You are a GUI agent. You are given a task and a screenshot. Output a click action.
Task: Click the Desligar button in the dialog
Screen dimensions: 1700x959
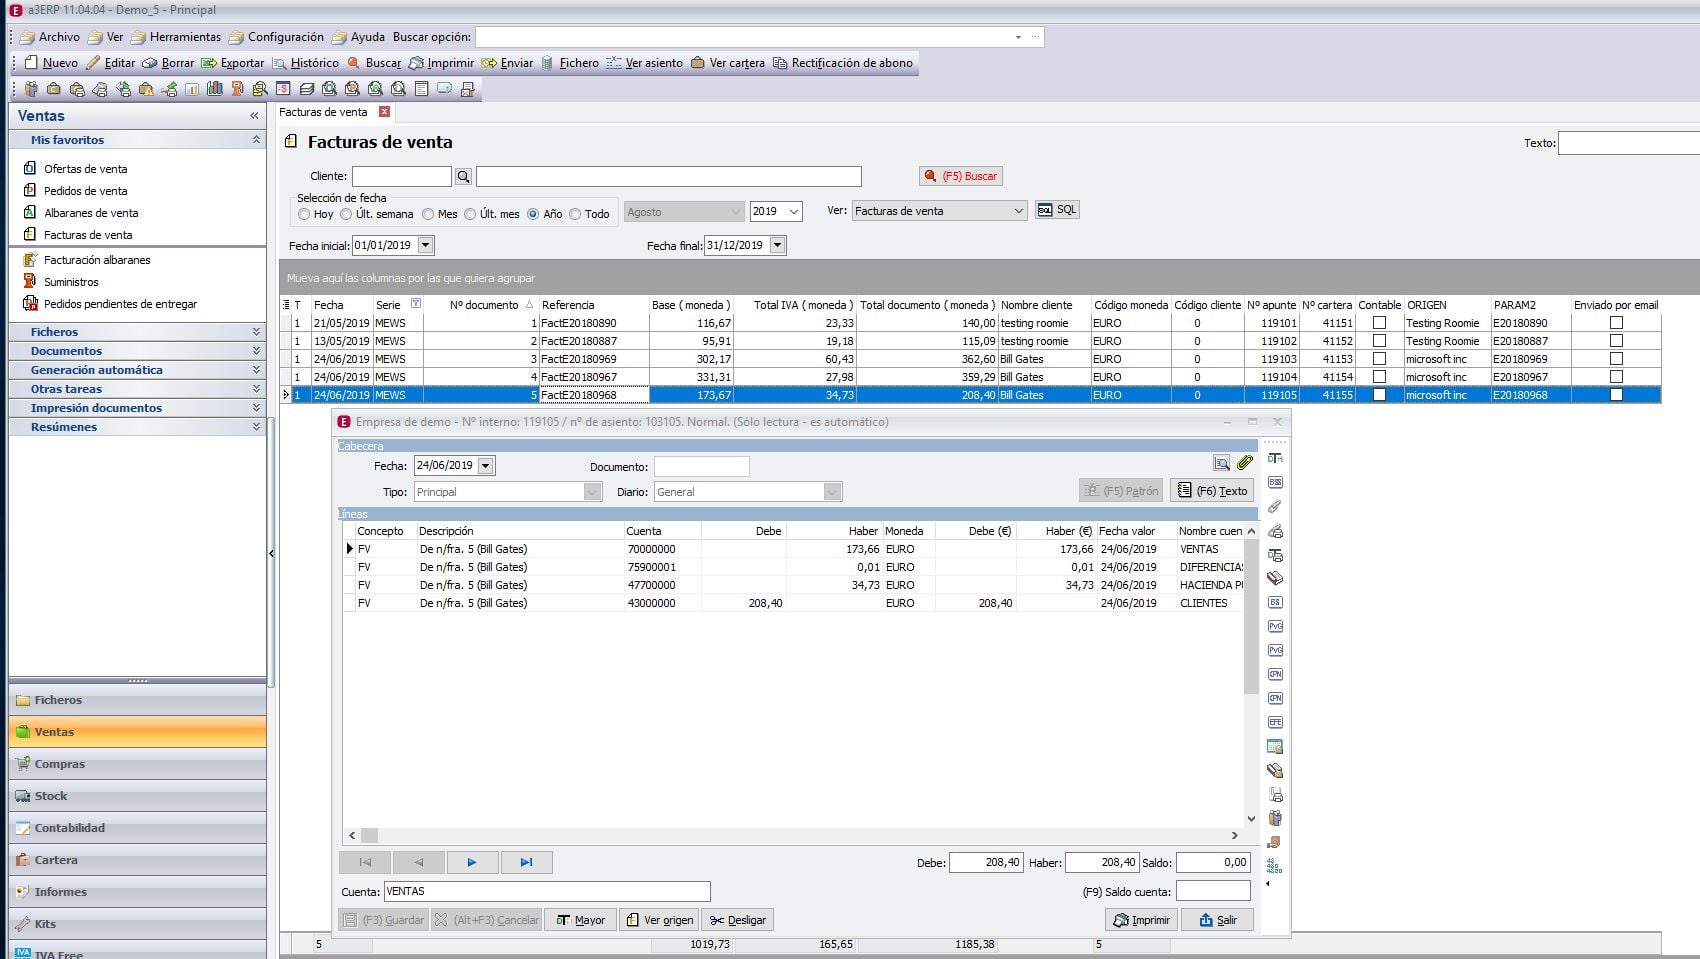tap(738, 919)
